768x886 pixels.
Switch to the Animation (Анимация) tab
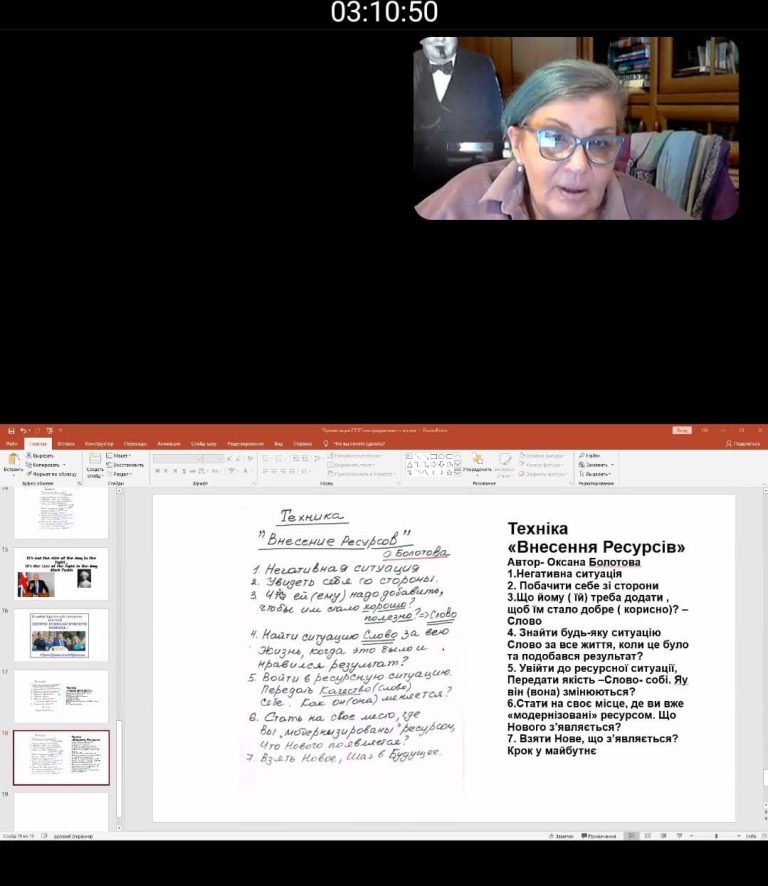point(169,443)
